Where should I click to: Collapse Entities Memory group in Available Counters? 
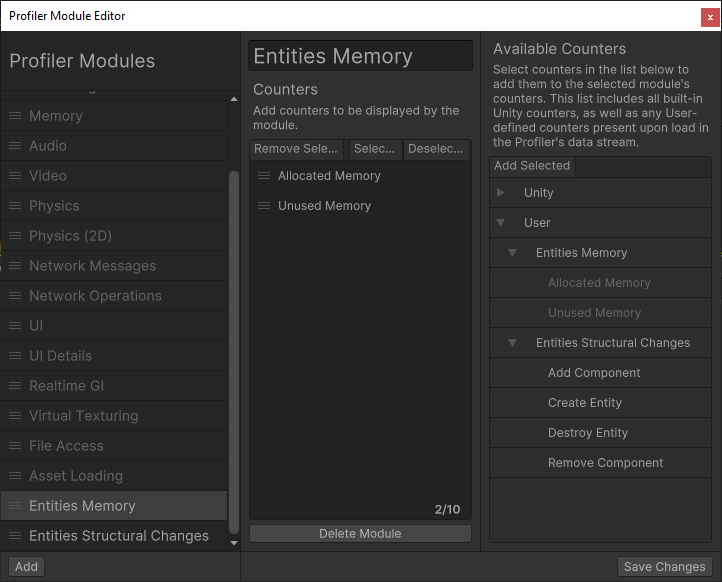coord(512,253)
